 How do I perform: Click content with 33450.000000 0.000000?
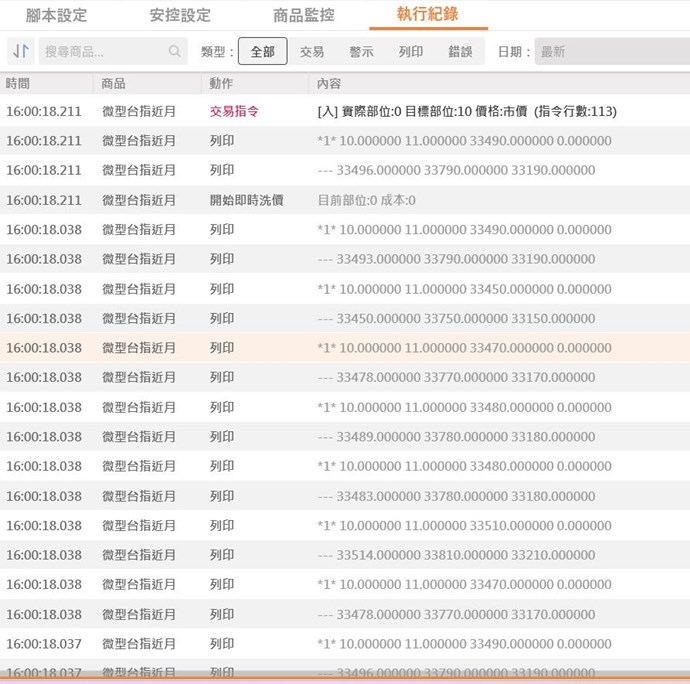[464, 289]
